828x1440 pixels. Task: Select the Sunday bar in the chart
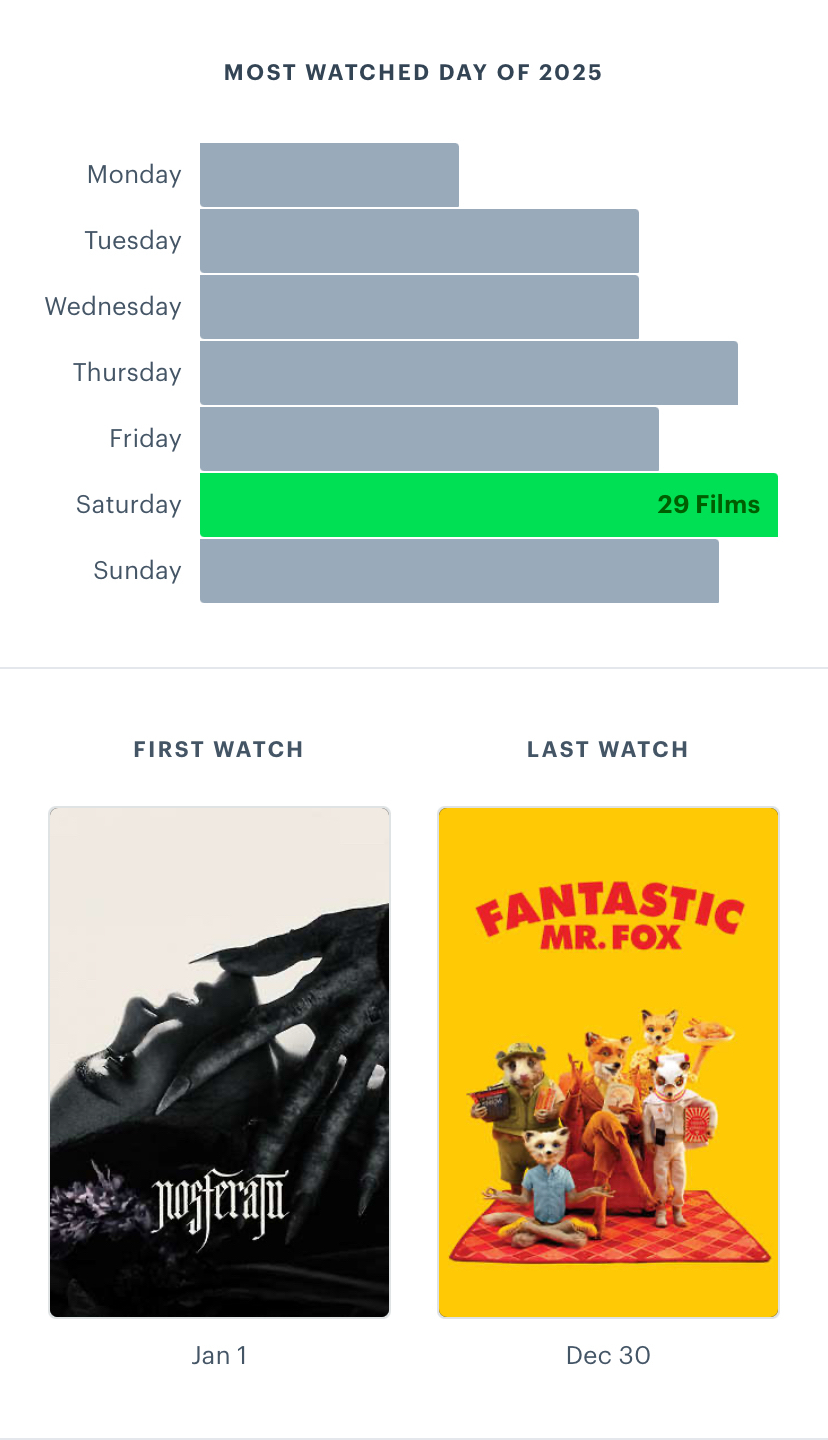459,571
